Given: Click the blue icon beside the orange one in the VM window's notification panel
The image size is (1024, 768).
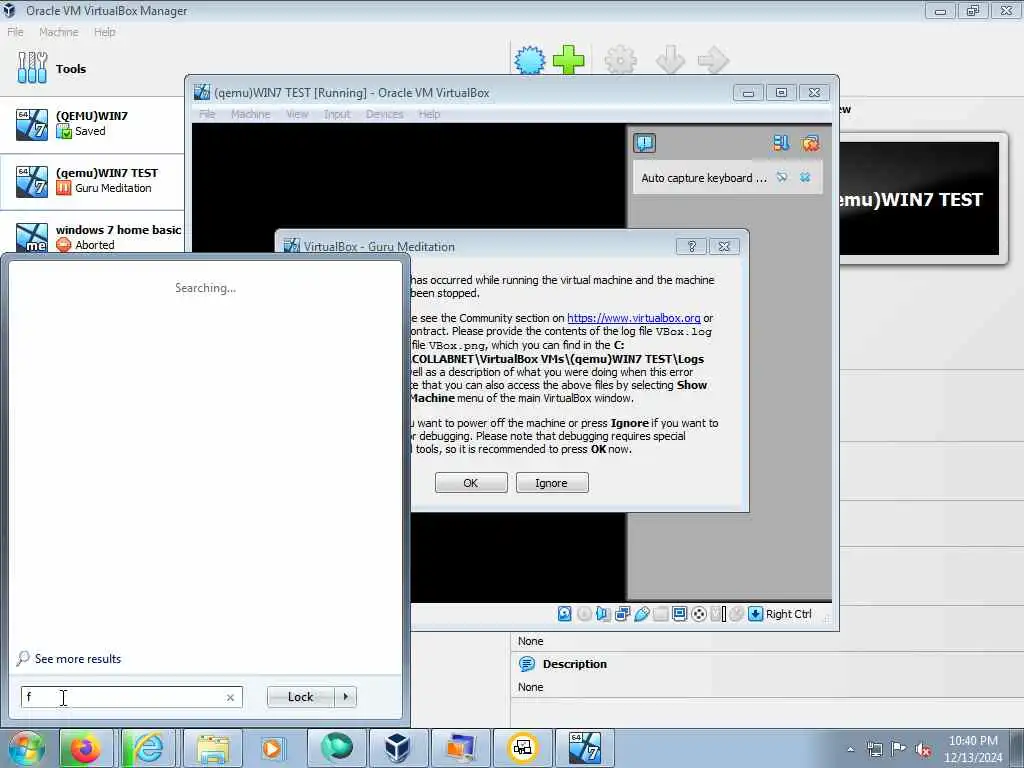Looking at the screenshot, I should 781,143.
